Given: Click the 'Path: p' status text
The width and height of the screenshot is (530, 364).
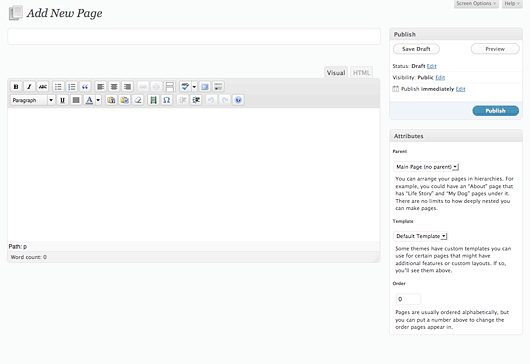Looking at the screenshot, I should [18, 247].
